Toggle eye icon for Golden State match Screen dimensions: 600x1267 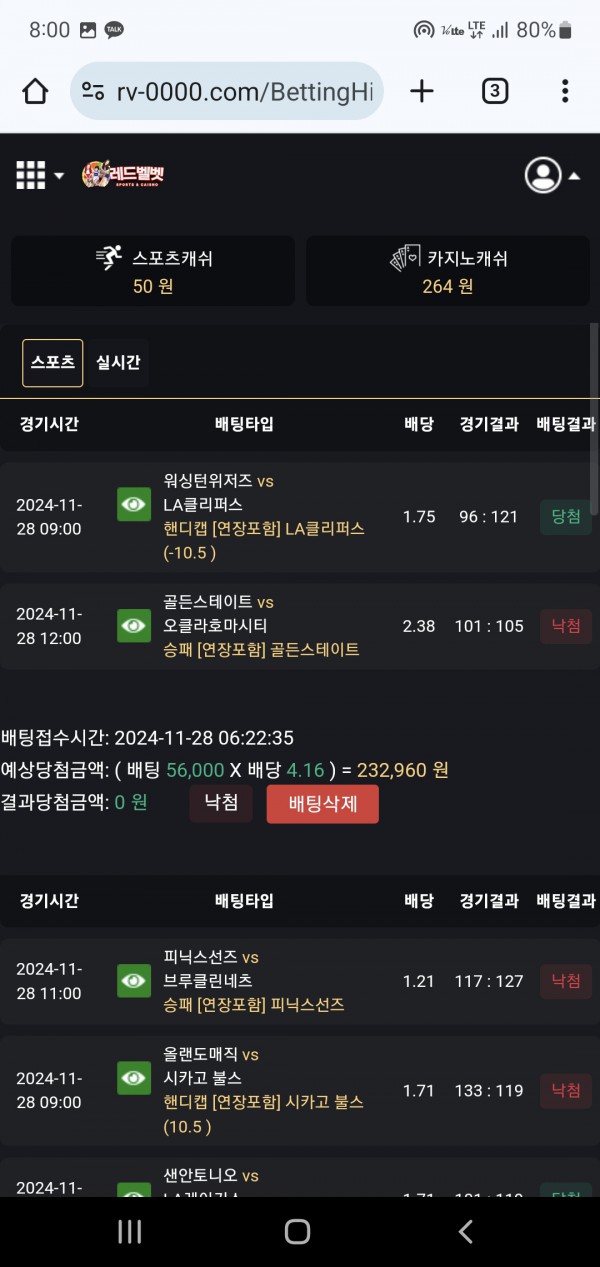click(134, 626)
